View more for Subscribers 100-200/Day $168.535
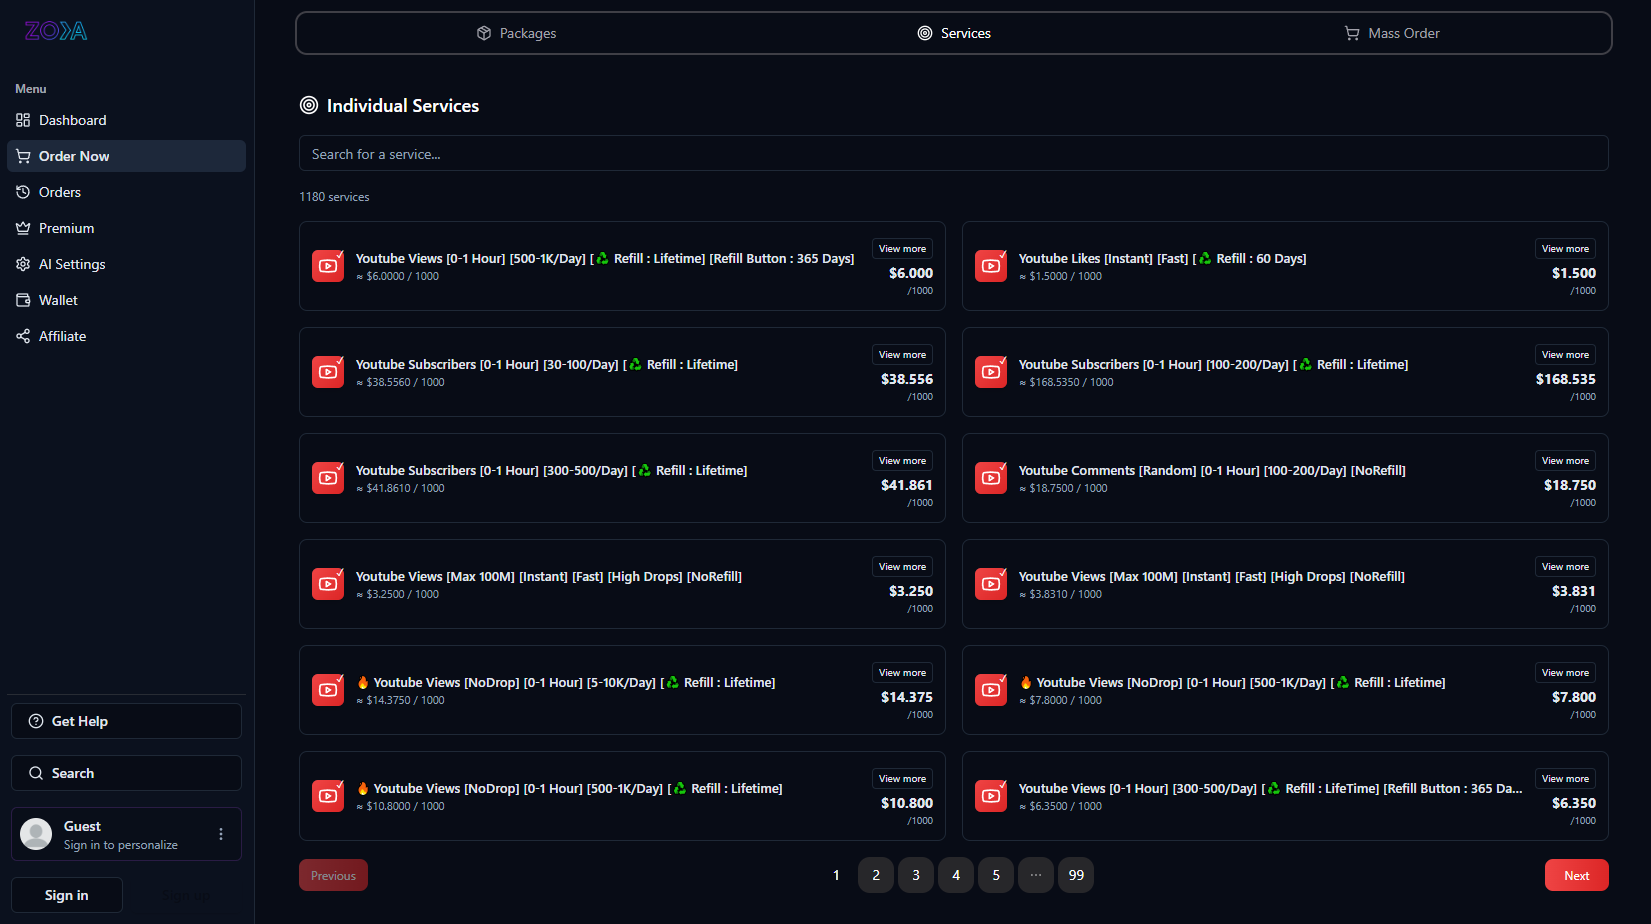Image resolution: width=1651 pixels, height=924 pixels. tap(1566, 355)
